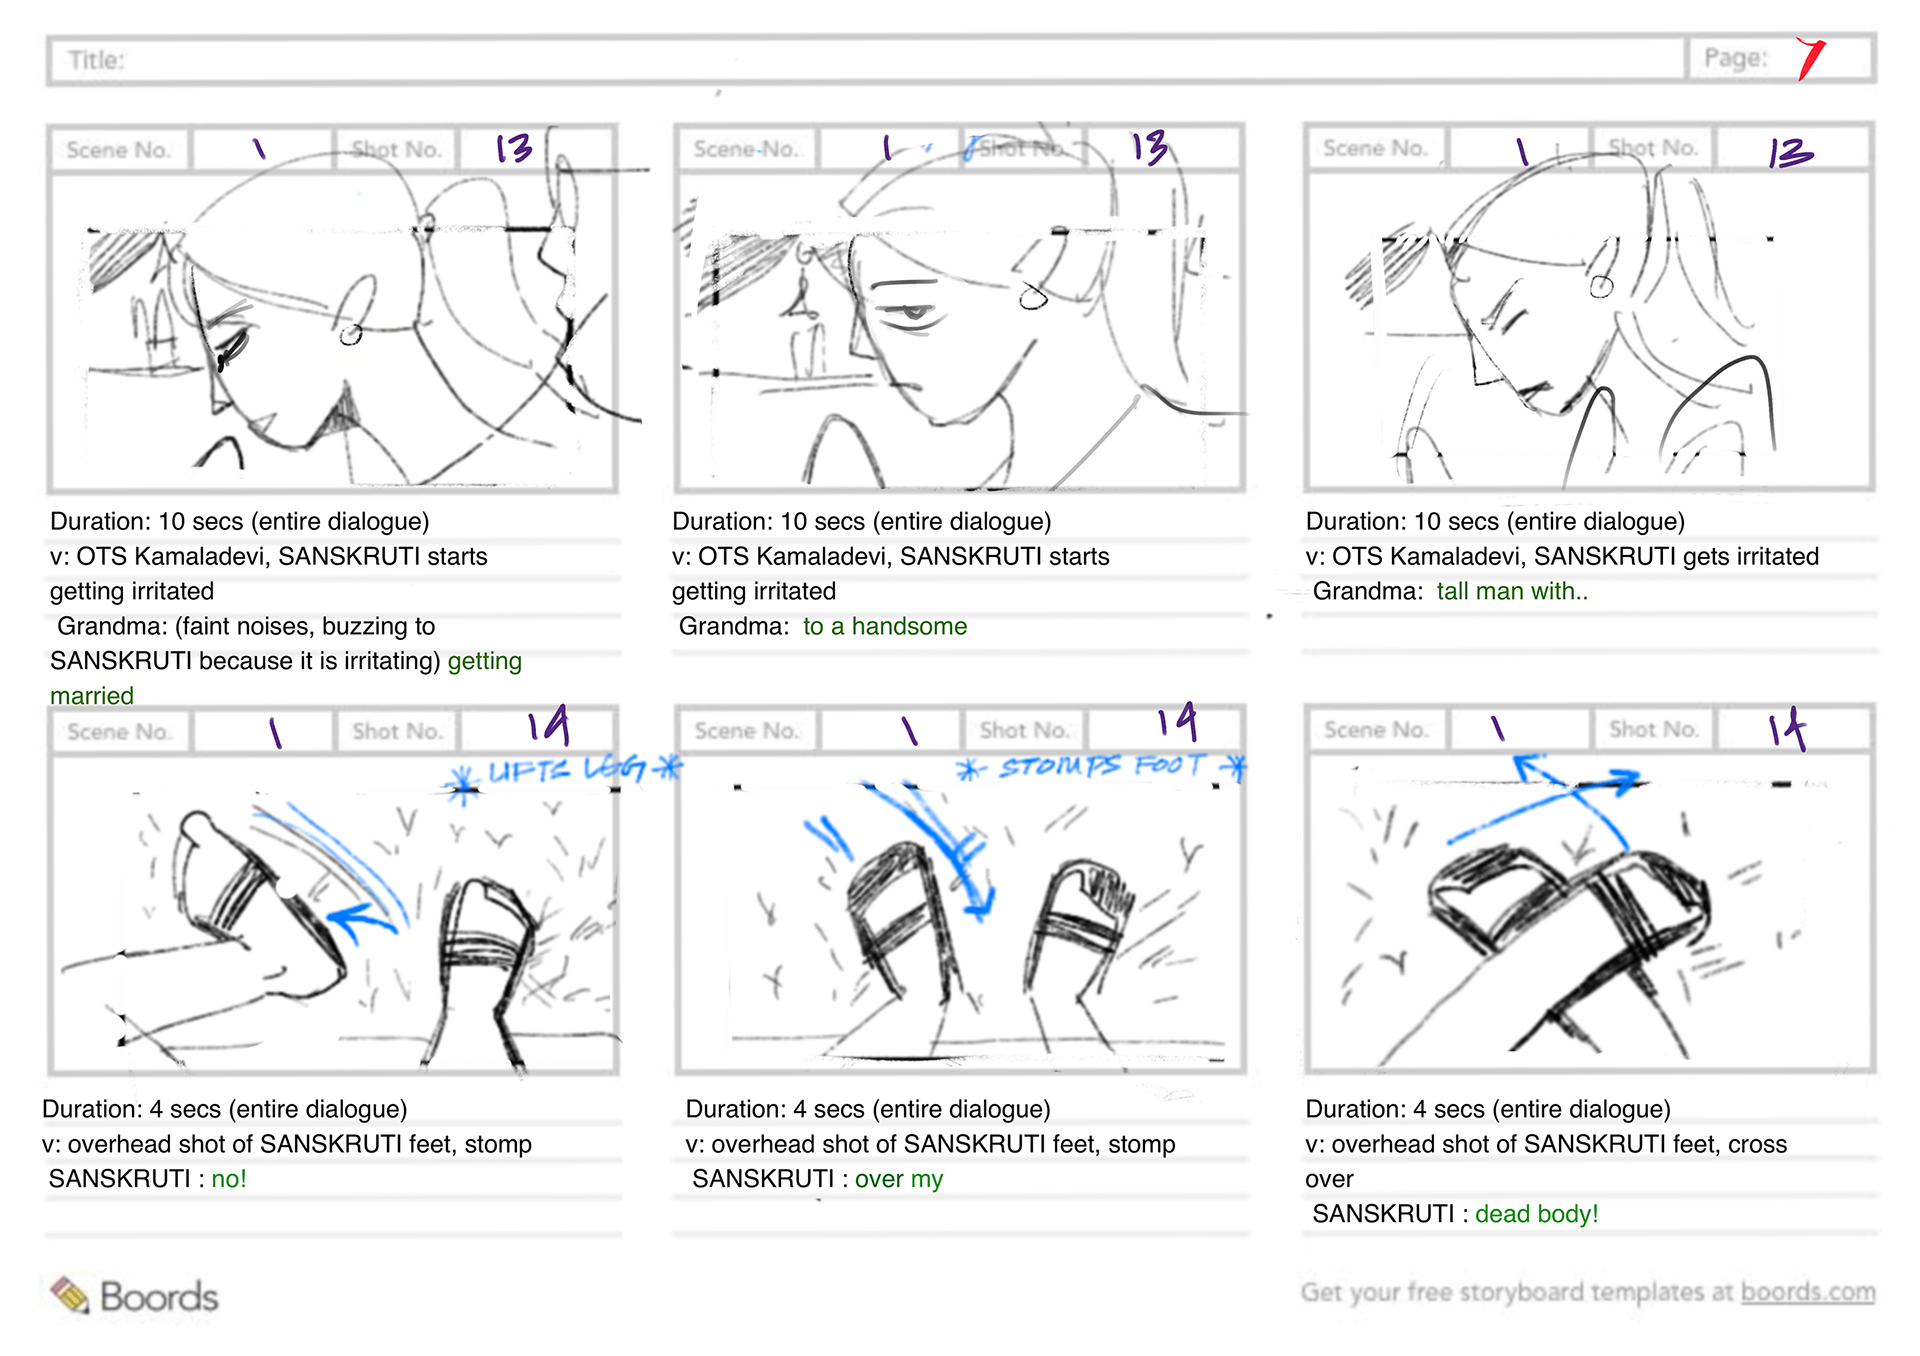Click the 'no!' dialogue in first stomp panel
The width and height of the screenshot is (1920, 1356).
pyautogui.click(x=229, y=1179)
